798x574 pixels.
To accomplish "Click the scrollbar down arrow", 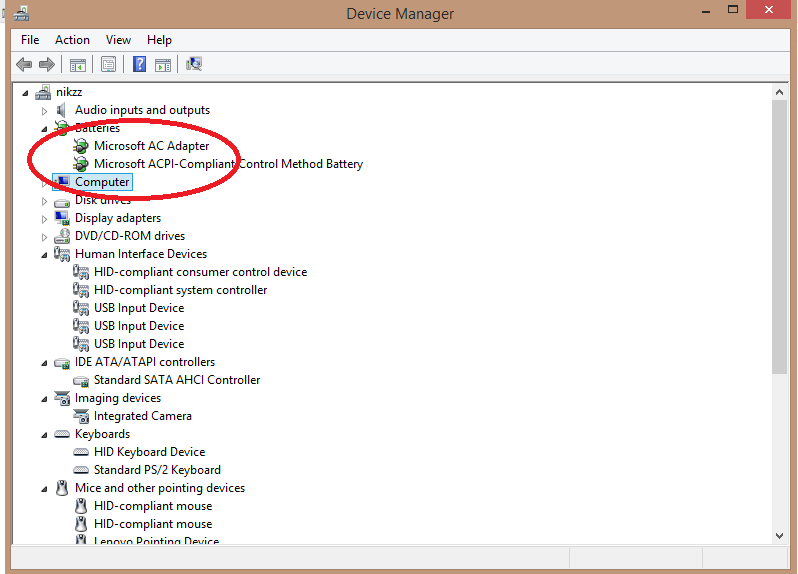I will pos(779,535).
